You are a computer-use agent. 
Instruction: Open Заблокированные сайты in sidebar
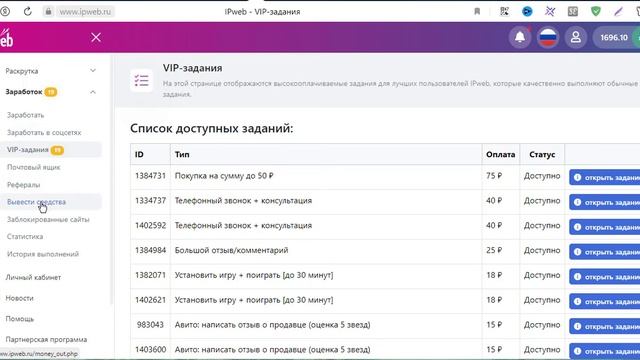click(x=48, y=220)
